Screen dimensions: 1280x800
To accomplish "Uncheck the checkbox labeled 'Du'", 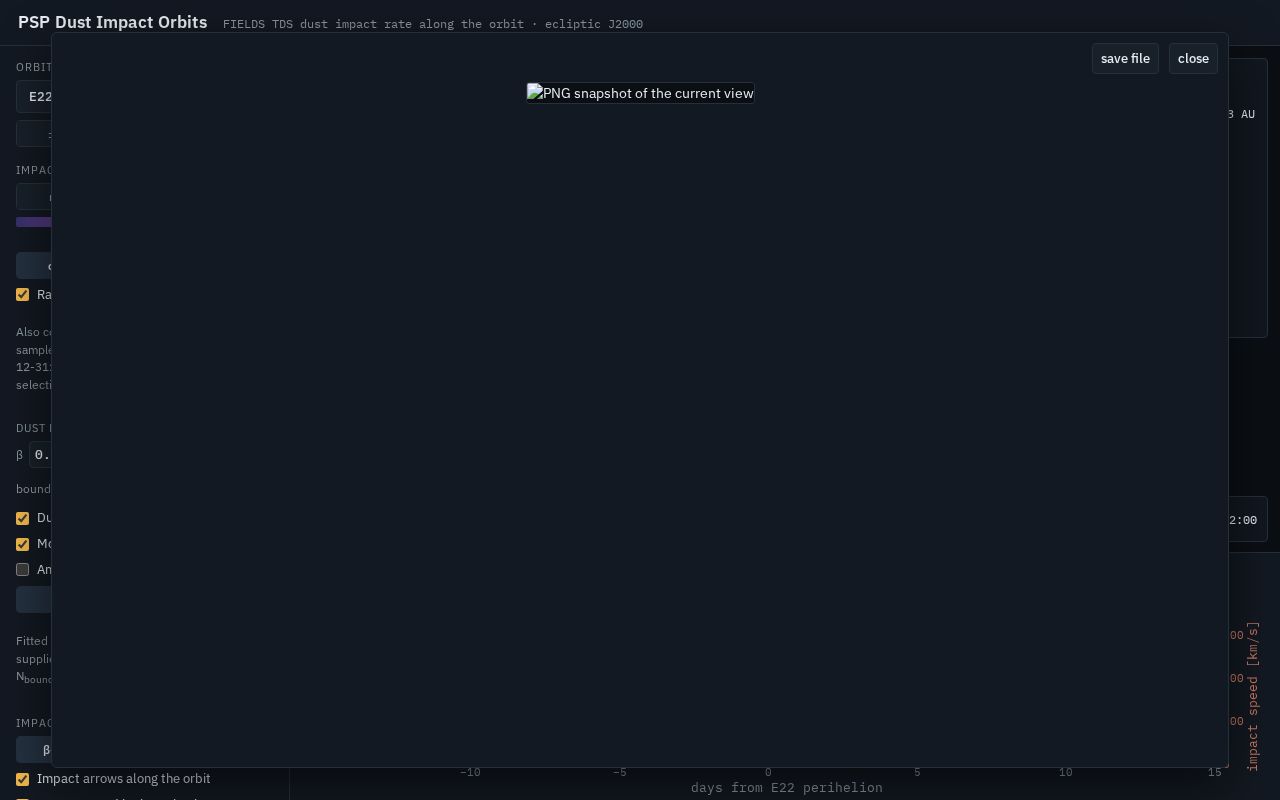I will (22, 518).
